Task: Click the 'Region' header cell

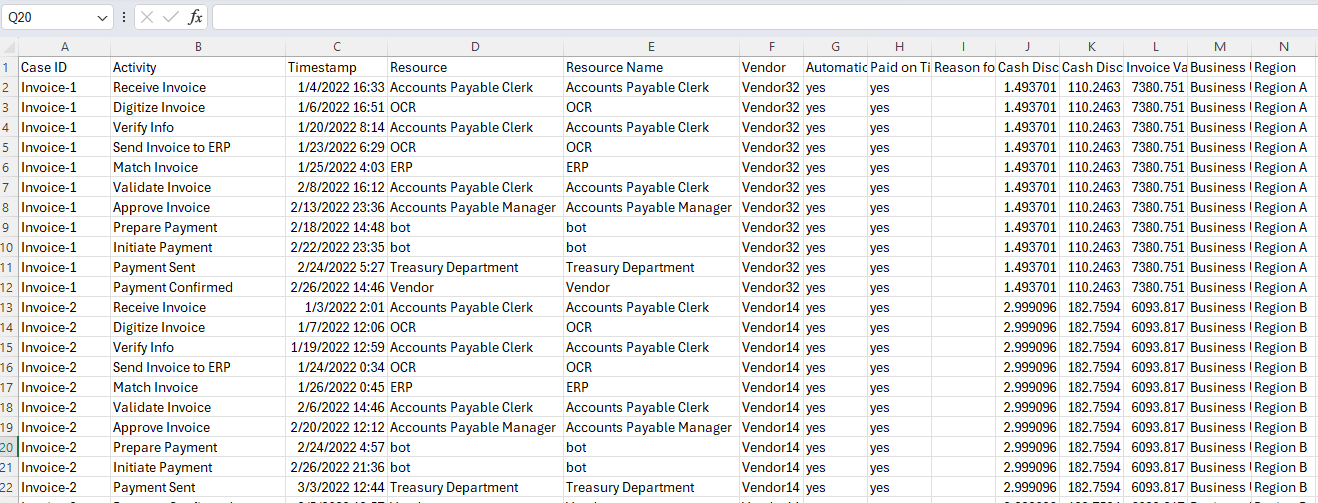Action: [1283, 67]
